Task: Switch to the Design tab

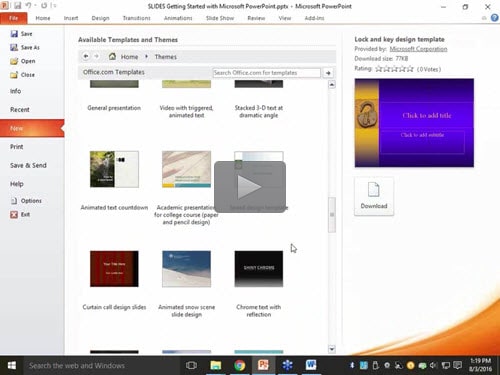Action: pyautogui.click(x=100, y=18)
